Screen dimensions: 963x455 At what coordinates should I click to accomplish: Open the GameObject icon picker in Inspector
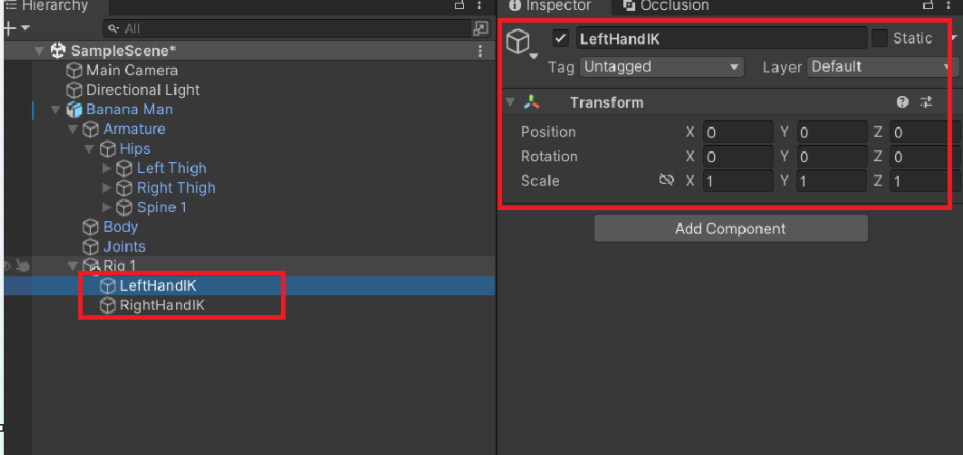click(521, 42)
